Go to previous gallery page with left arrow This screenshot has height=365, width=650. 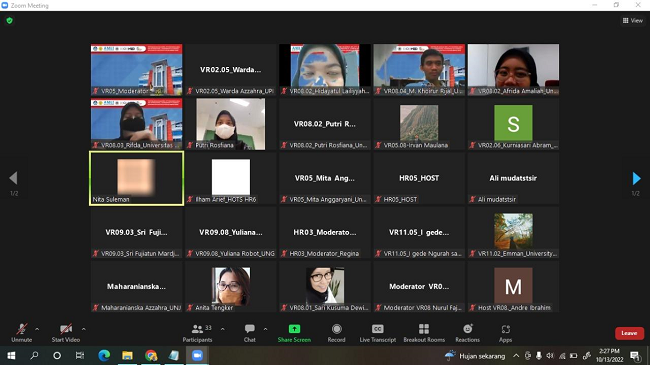point(13,178)
